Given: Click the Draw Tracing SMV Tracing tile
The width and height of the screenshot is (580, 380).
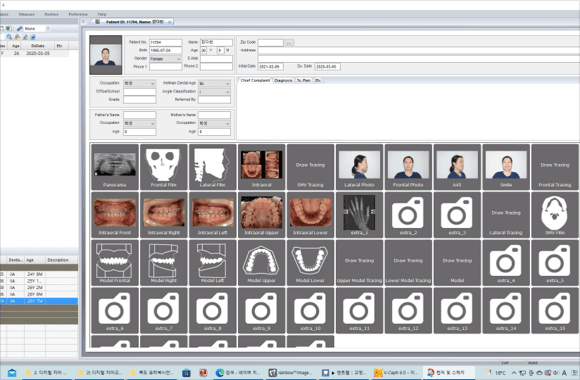Looking at the screenshot, I should pyautogui.click(x=310, y=167).
